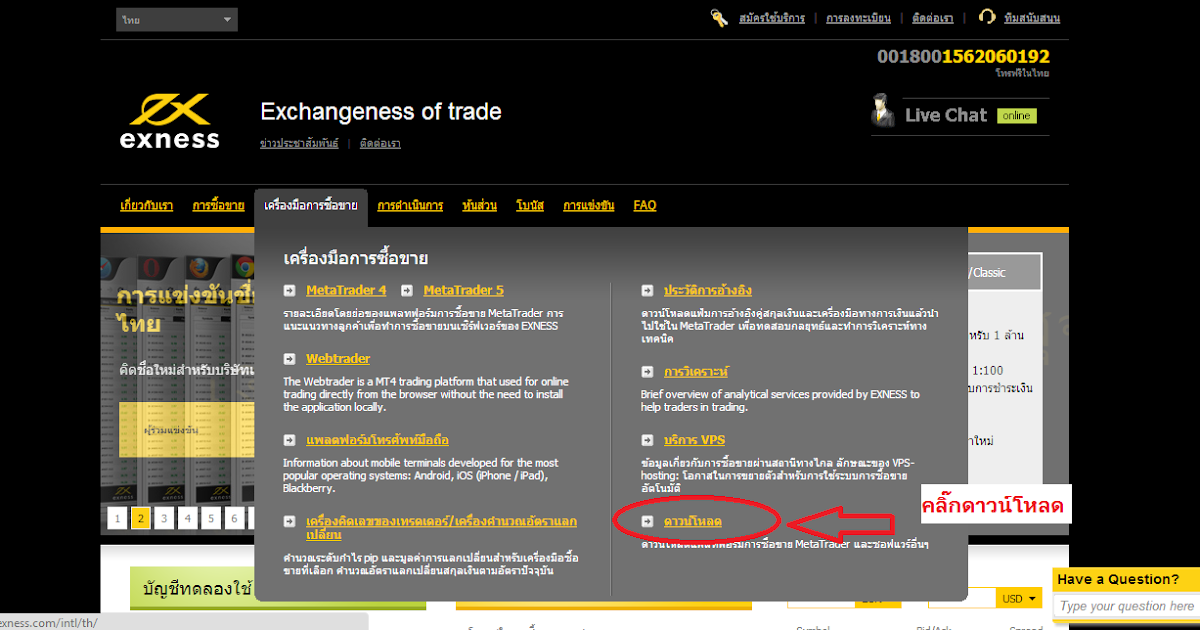Screen dimensions: 1200x630
Task: Click the บัญชีทดลองใช้ demo account heading
Action: pos(197,588)
